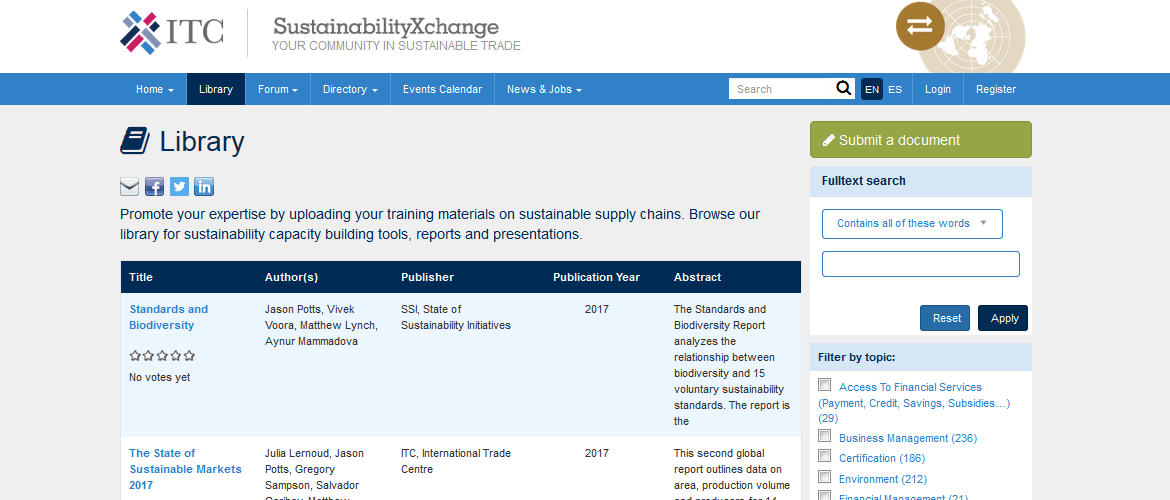
Task: Click the Login link
Action: point(938,89)
